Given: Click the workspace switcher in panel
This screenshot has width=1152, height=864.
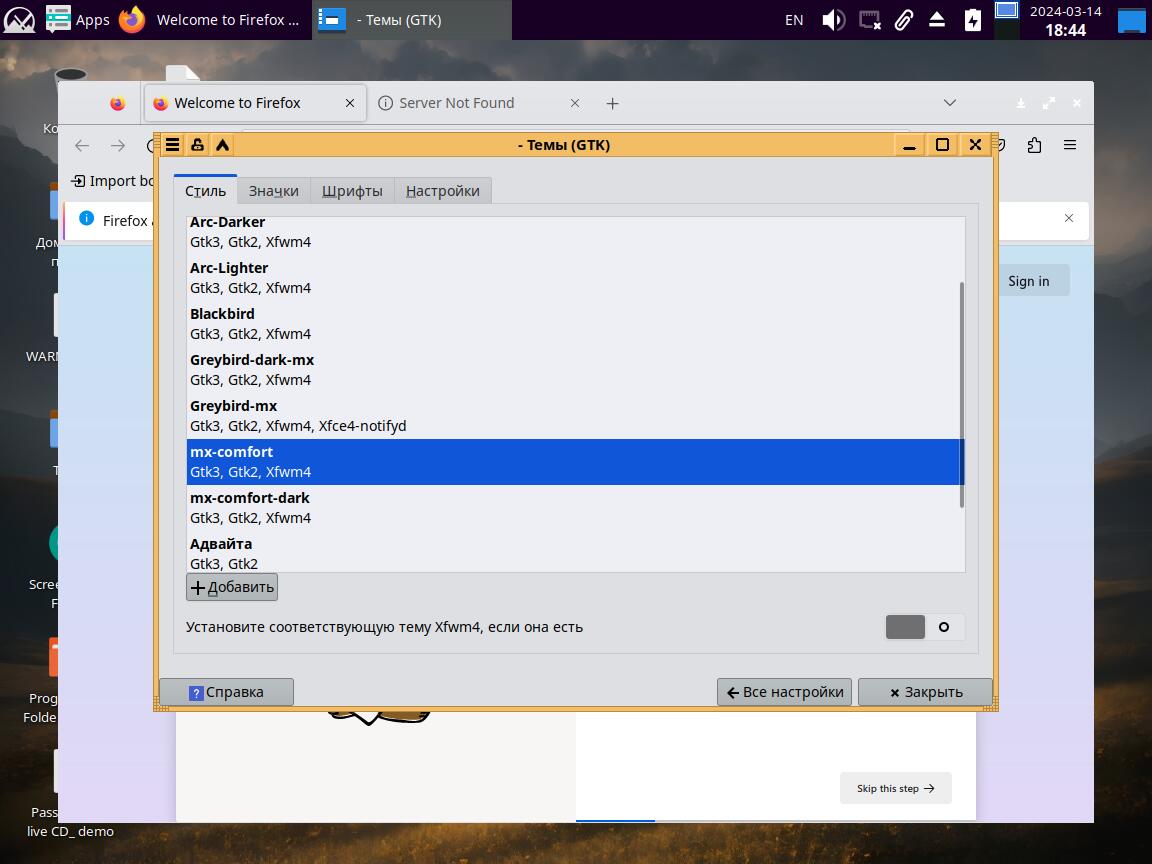Looking at the screenshot, I should 1007,20.
